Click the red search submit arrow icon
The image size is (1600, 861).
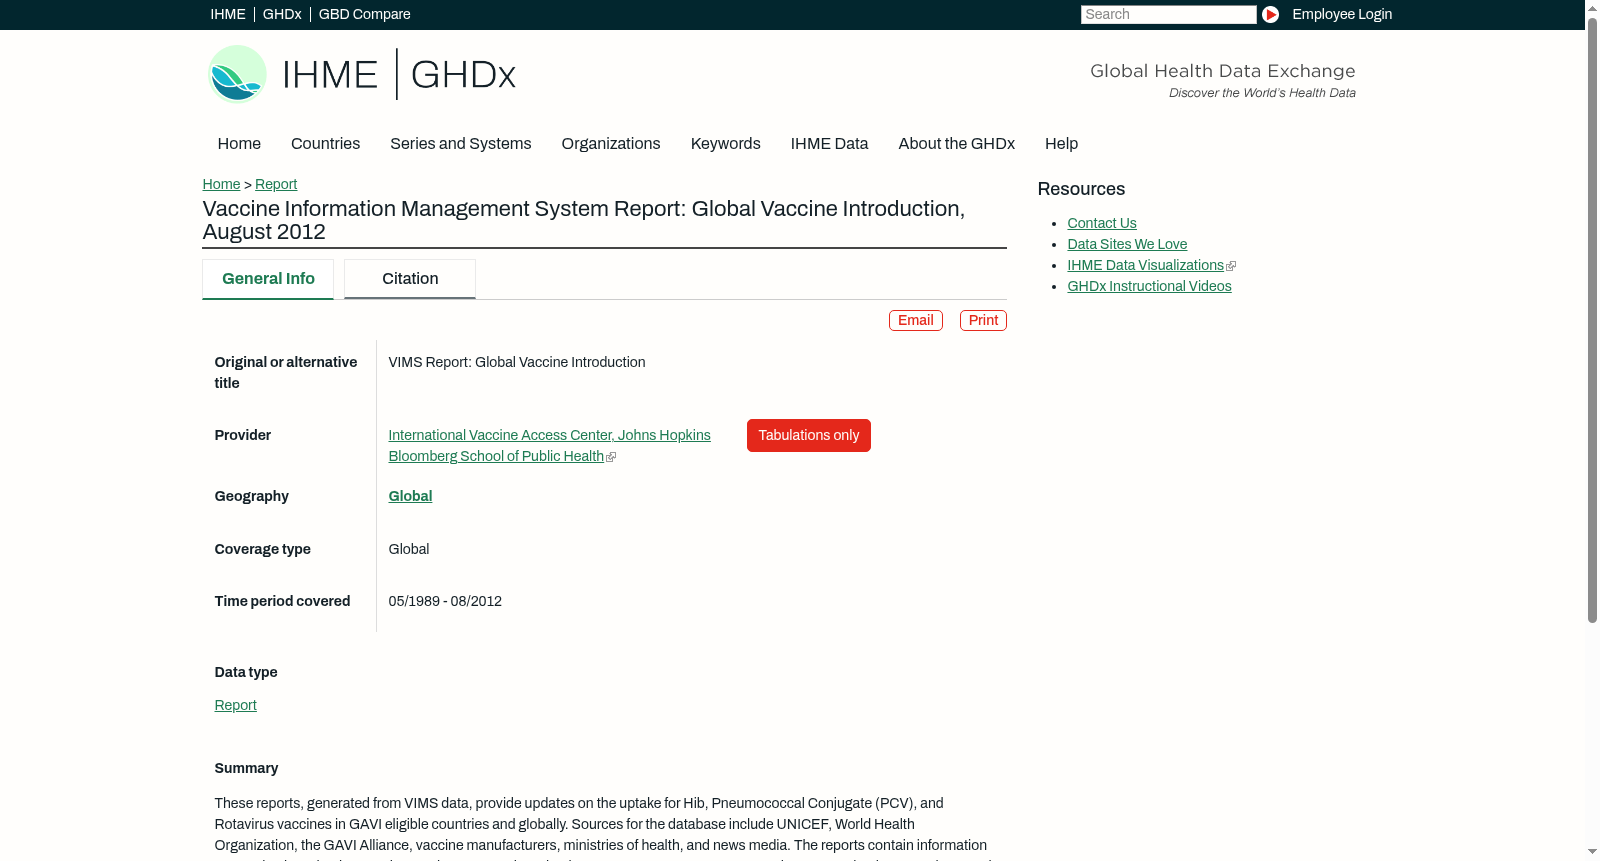click(x=1270, y=14)
